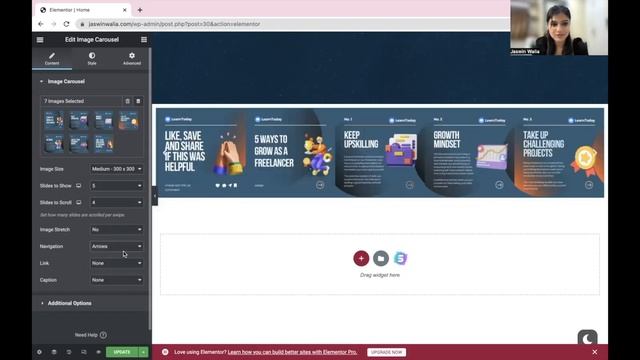Open Elementor page settings gear in footer
Screen dimensions: 640x360
[x=39, y=352]
